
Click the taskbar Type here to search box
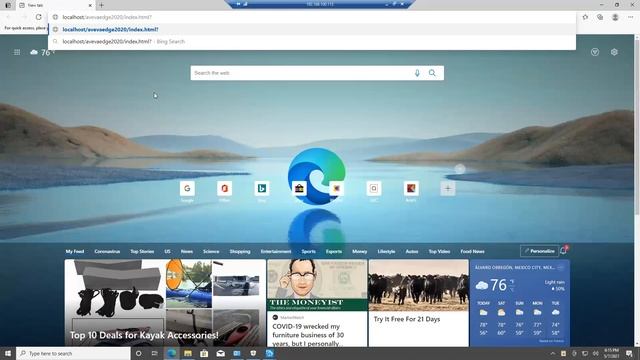73,353
